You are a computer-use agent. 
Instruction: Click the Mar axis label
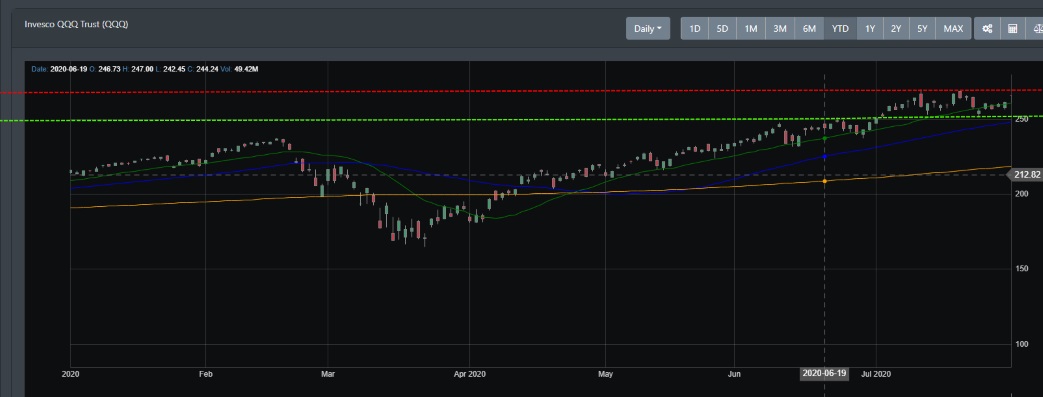pyautogui.click(x=327, y=374)
